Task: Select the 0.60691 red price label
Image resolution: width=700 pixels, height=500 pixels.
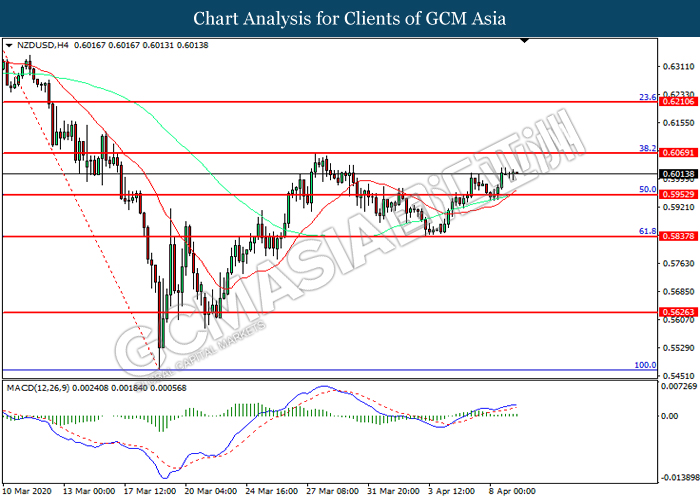Action: pos(678,153)
